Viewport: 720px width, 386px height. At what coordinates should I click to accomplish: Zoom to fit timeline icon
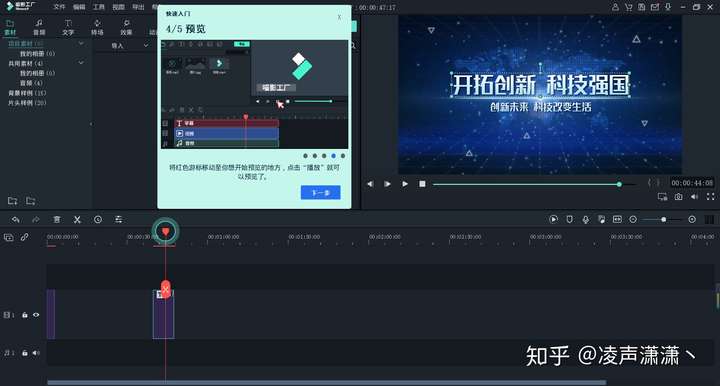tap(617, 219)
